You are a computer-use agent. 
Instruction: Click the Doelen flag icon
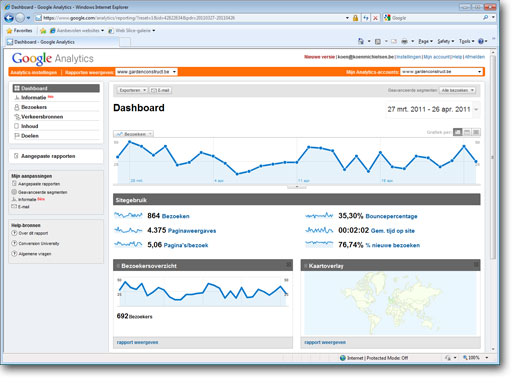[x=16, y=136]
